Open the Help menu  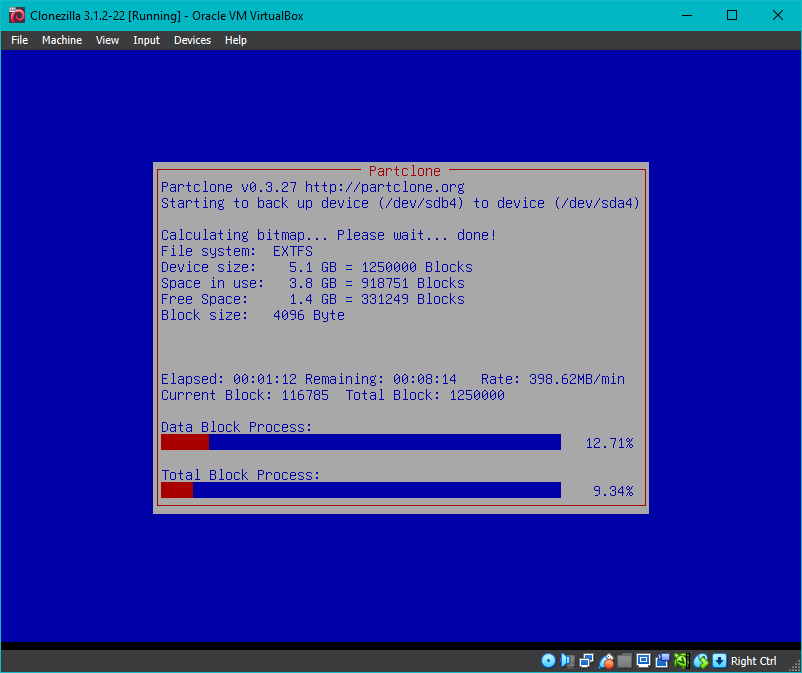click(236, 40)
